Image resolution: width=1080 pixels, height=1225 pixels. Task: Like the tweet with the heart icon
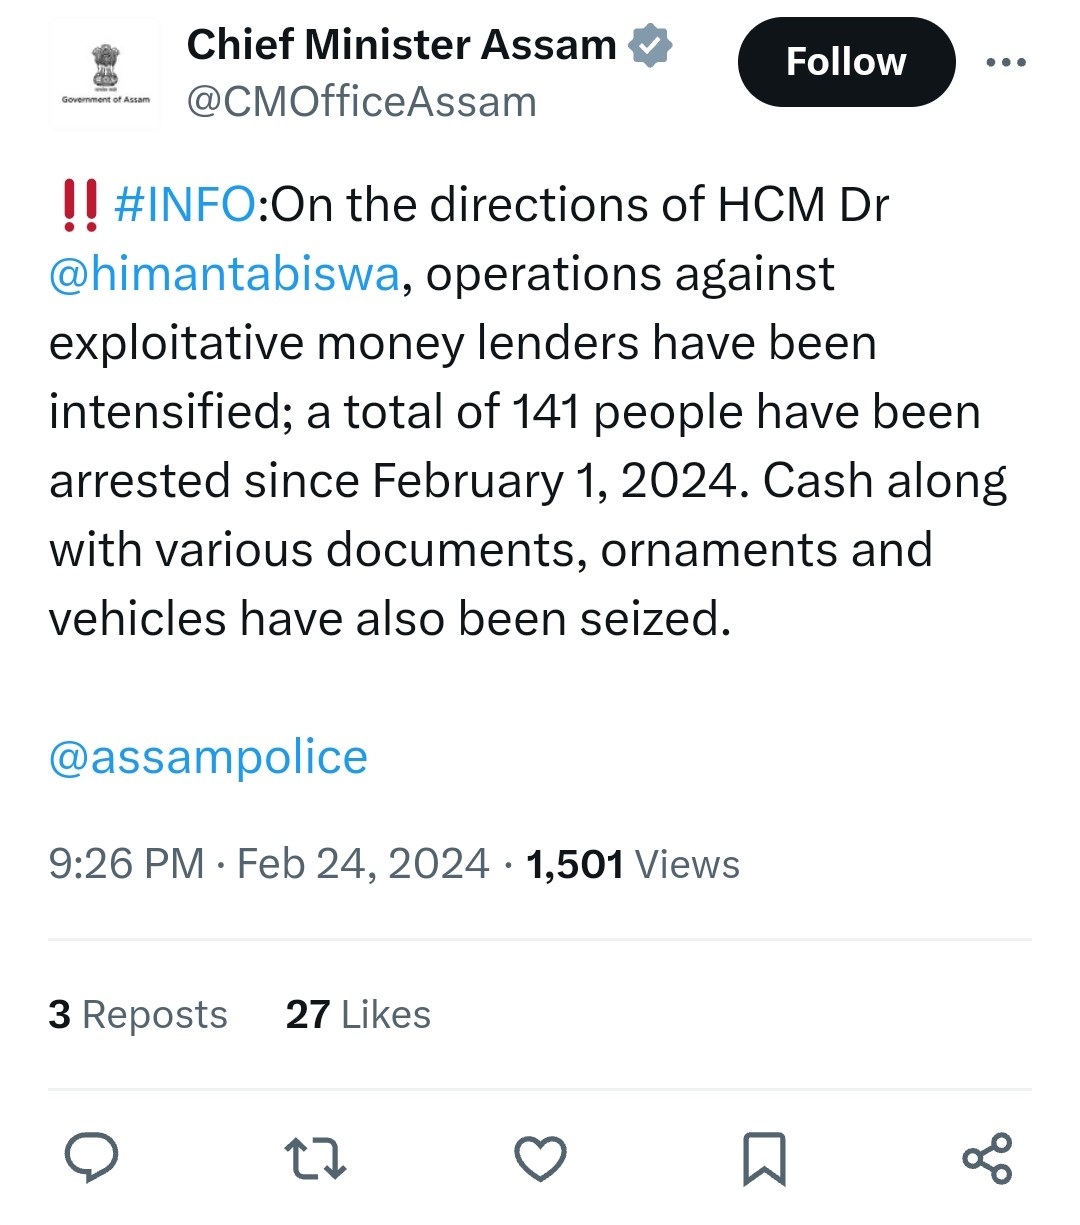pos(540,1158)
